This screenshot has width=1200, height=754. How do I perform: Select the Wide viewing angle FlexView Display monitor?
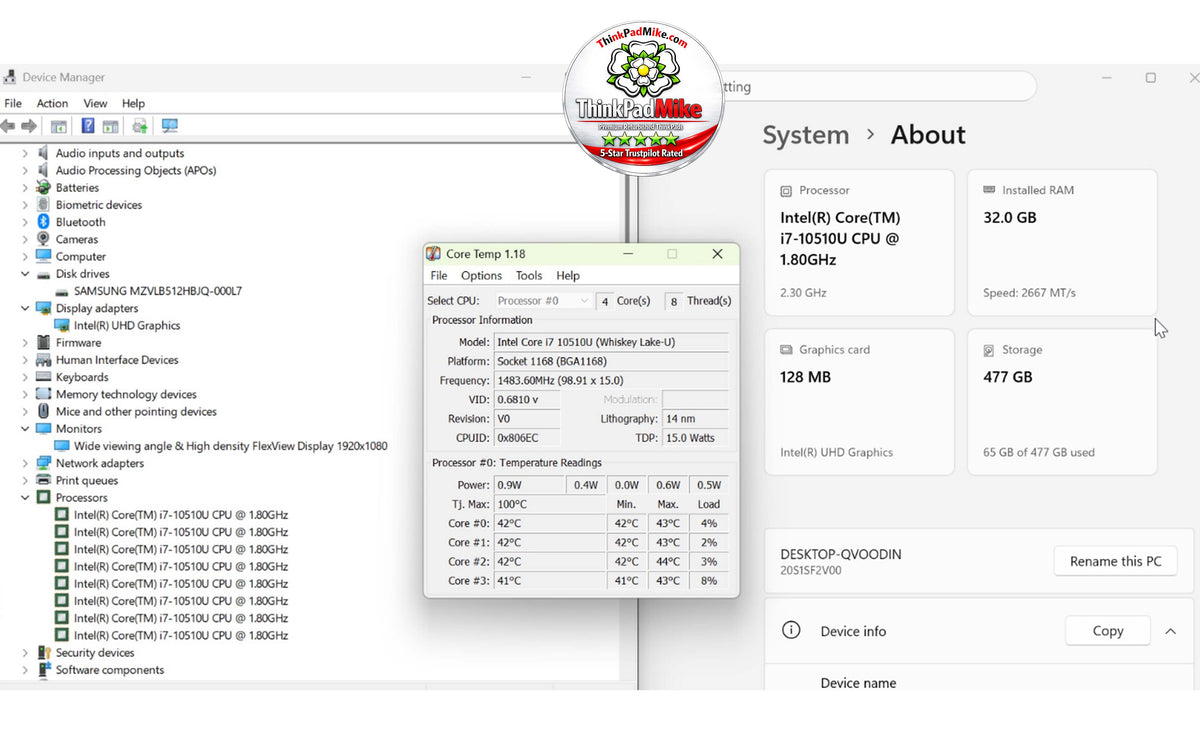[x=231, y=446]
